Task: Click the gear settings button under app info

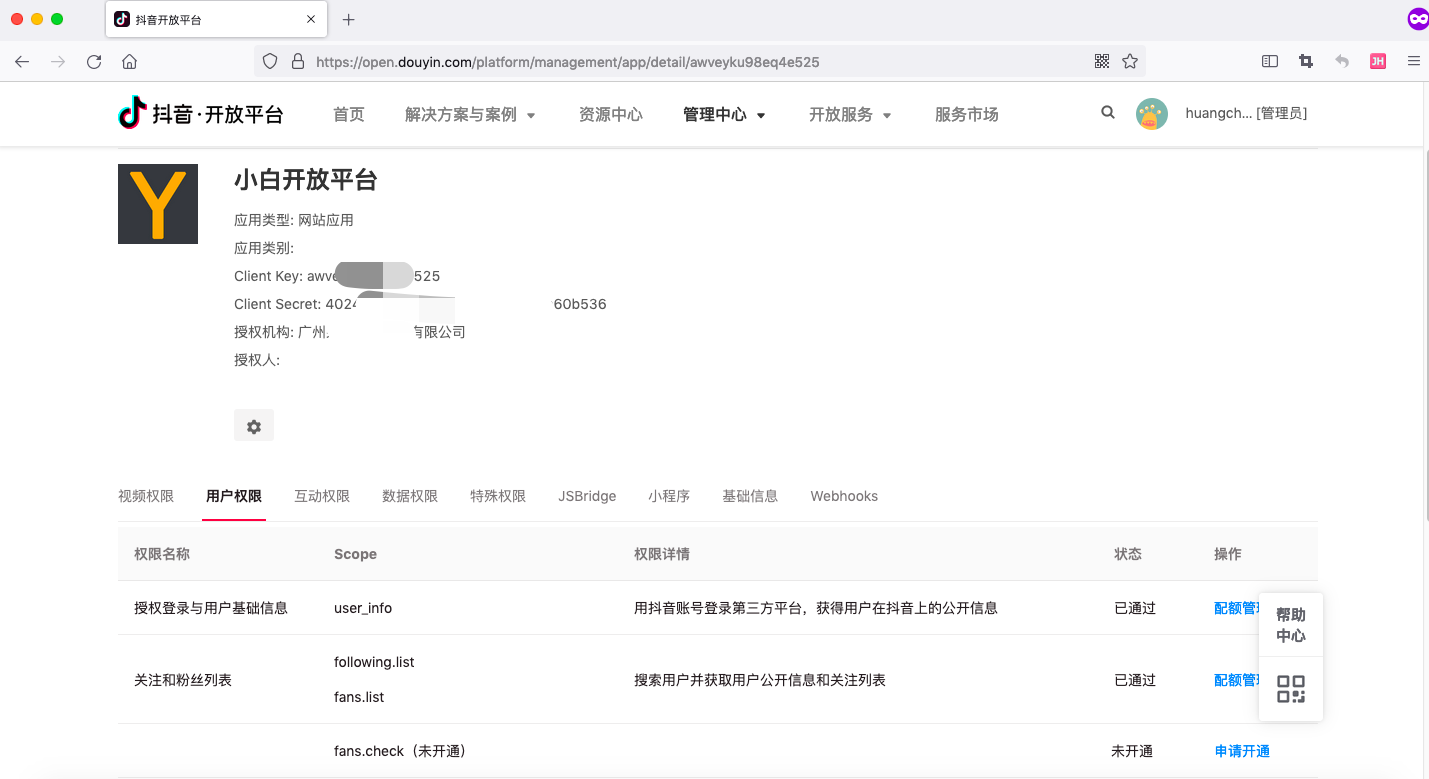Action: (x=254, y=426)
